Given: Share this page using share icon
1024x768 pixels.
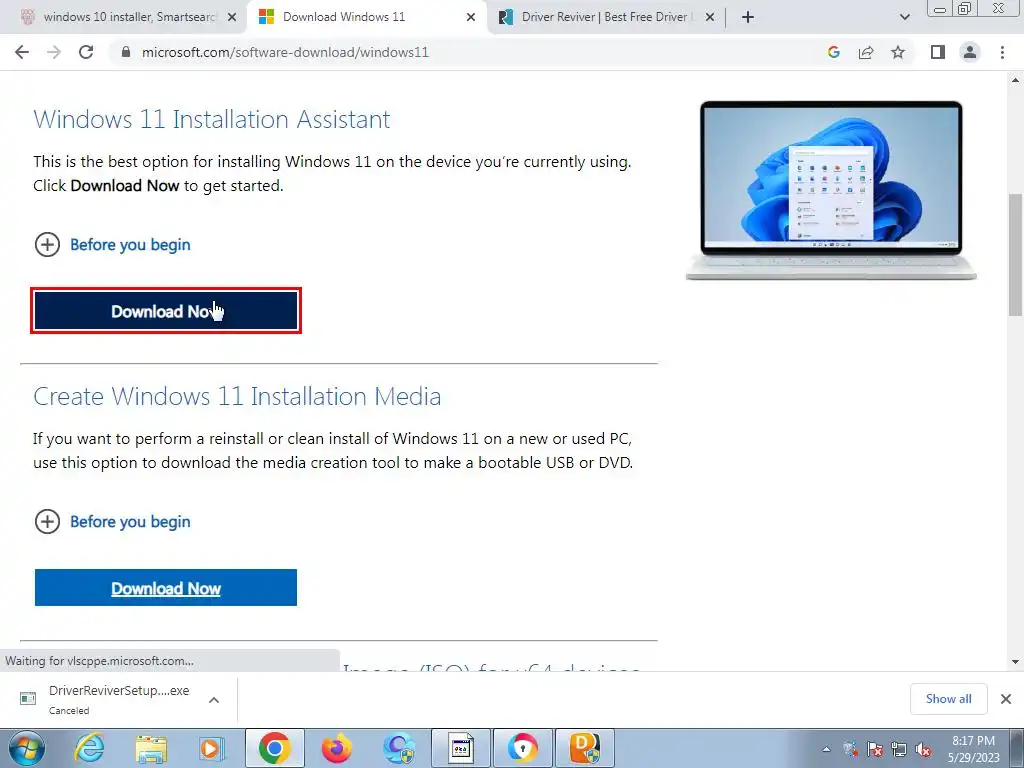Looking at the screenshot, I should click(866, 52).
